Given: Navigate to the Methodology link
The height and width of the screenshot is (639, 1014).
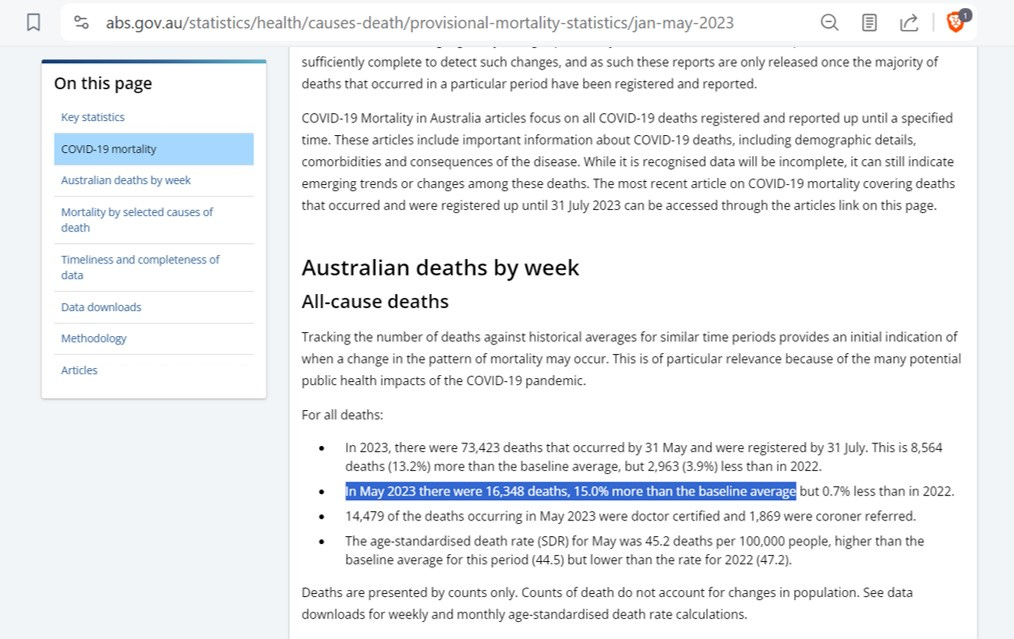Looking at the screenshot, I should [x=94, y=338].
